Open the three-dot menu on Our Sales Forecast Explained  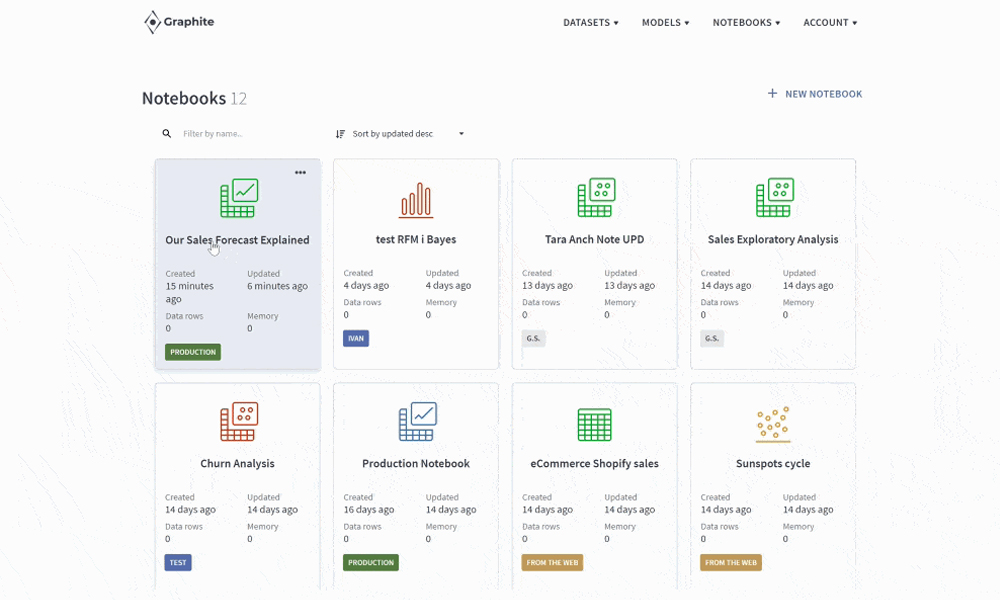pos(300,172)
